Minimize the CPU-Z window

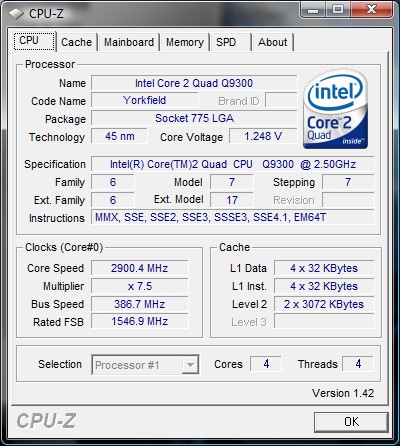313,10
